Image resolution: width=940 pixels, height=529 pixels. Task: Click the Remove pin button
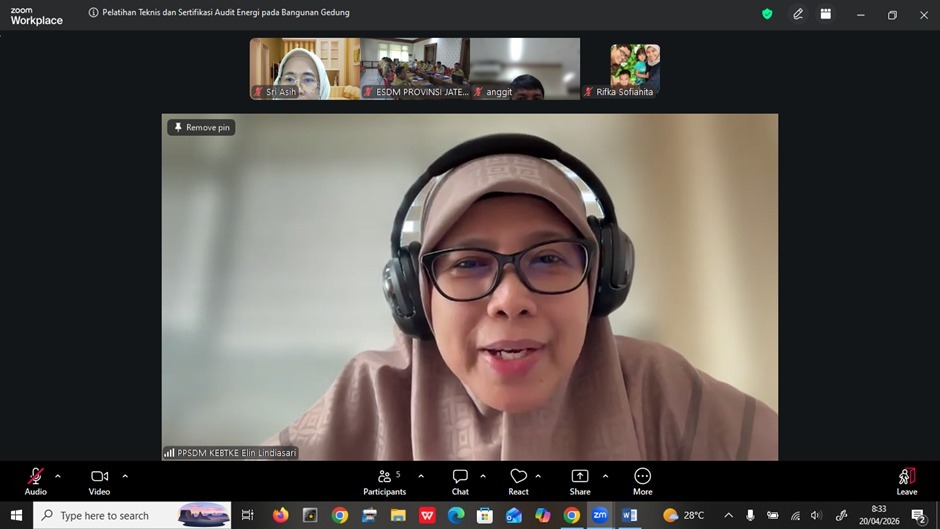pyautogui.click(x=201, y=128)
